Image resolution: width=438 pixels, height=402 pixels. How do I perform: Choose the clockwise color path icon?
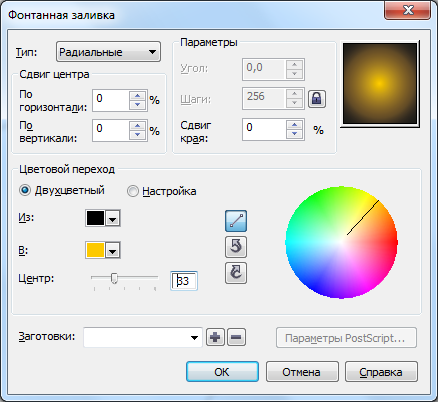[236, 273]
